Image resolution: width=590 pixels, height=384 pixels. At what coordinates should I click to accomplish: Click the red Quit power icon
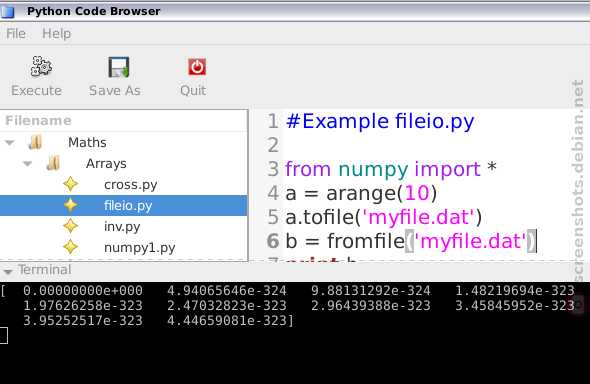(x=197, y=67)
